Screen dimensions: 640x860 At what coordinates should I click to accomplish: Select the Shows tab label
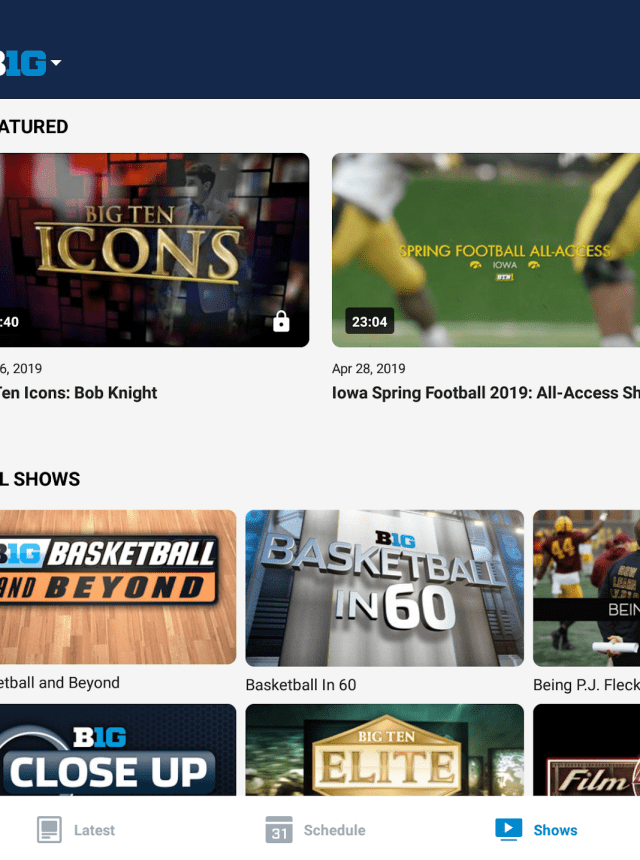click(555, 830)
